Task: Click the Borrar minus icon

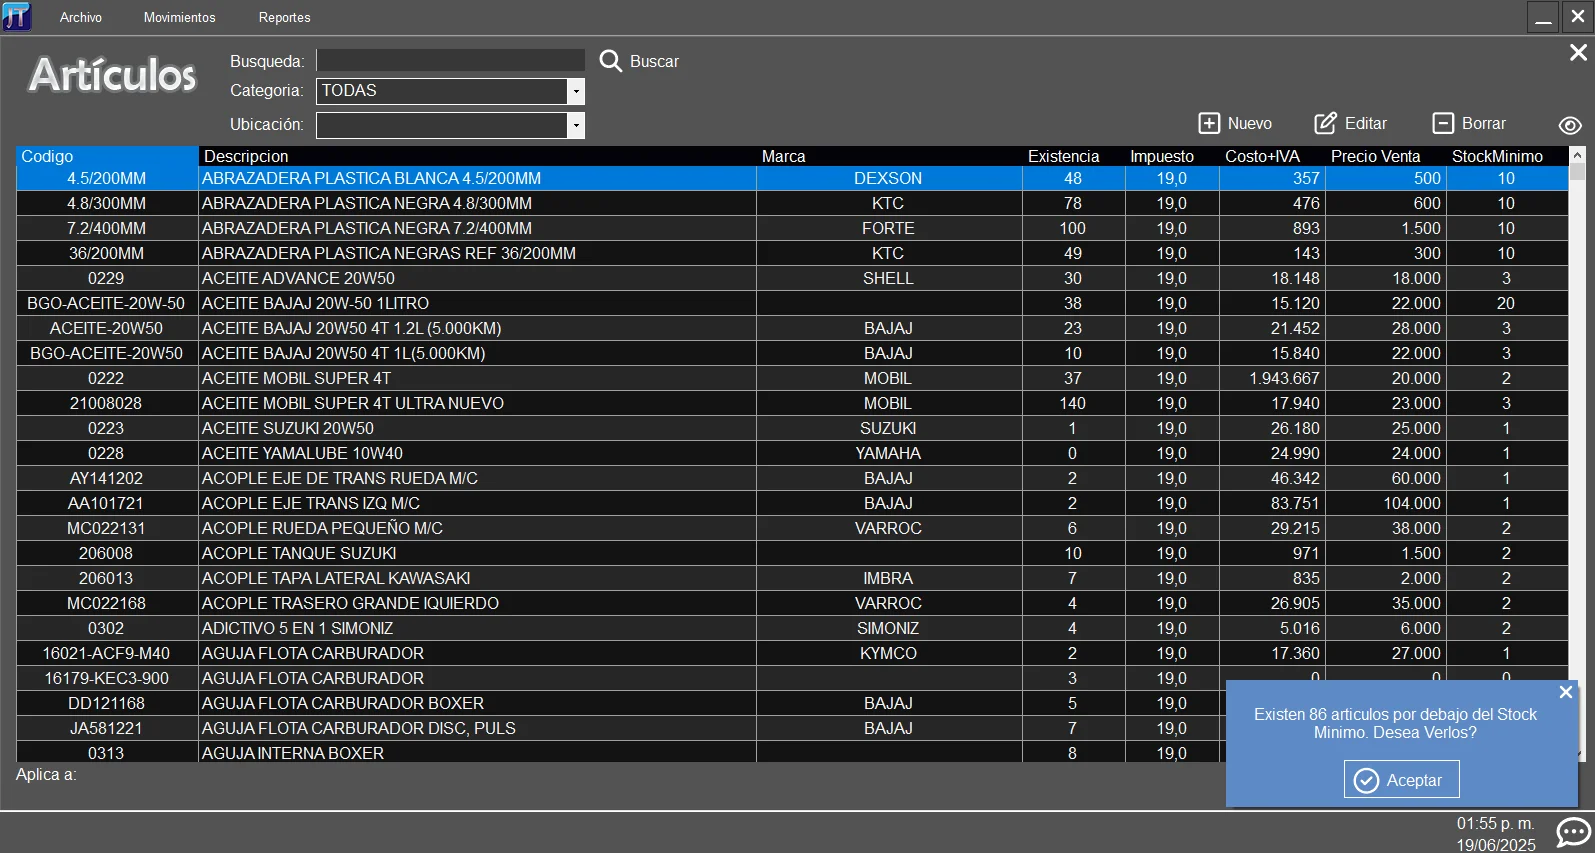Action: 1443,123
